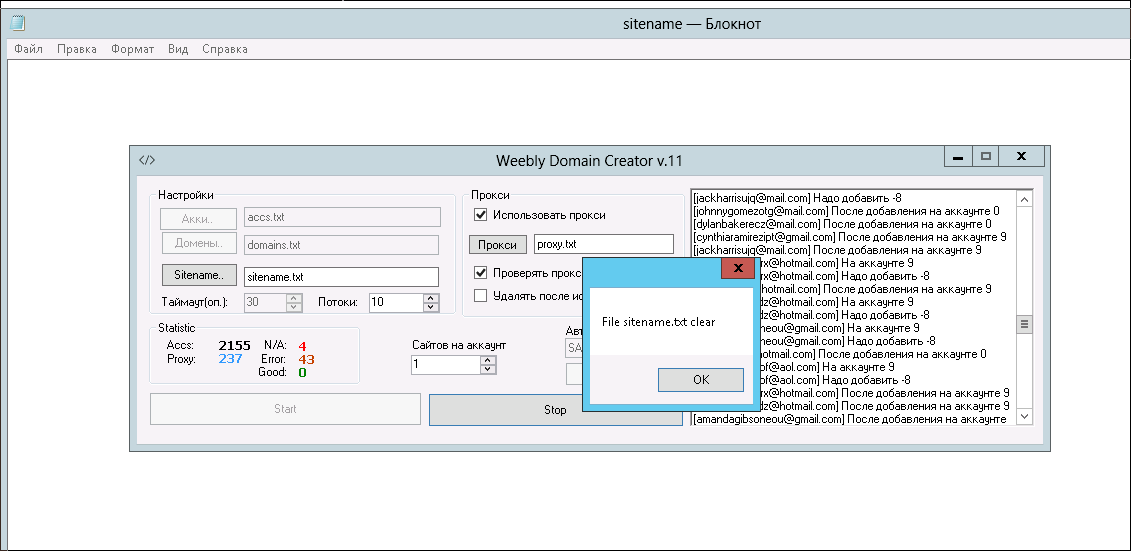Click the Сайтов на аккаунт field
The width and height of the screenshot is (1131, 551).
tap(446, 365)
